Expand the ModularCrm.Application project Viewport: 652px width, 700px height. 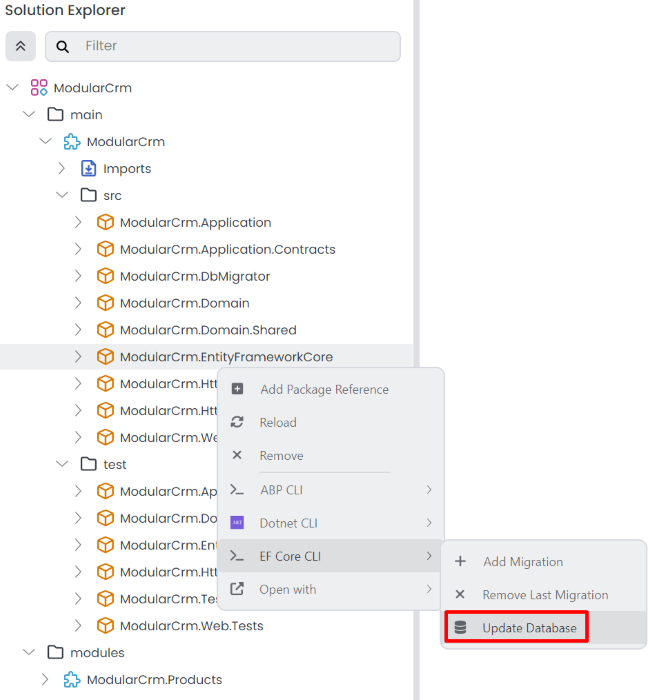click(78, 222)
